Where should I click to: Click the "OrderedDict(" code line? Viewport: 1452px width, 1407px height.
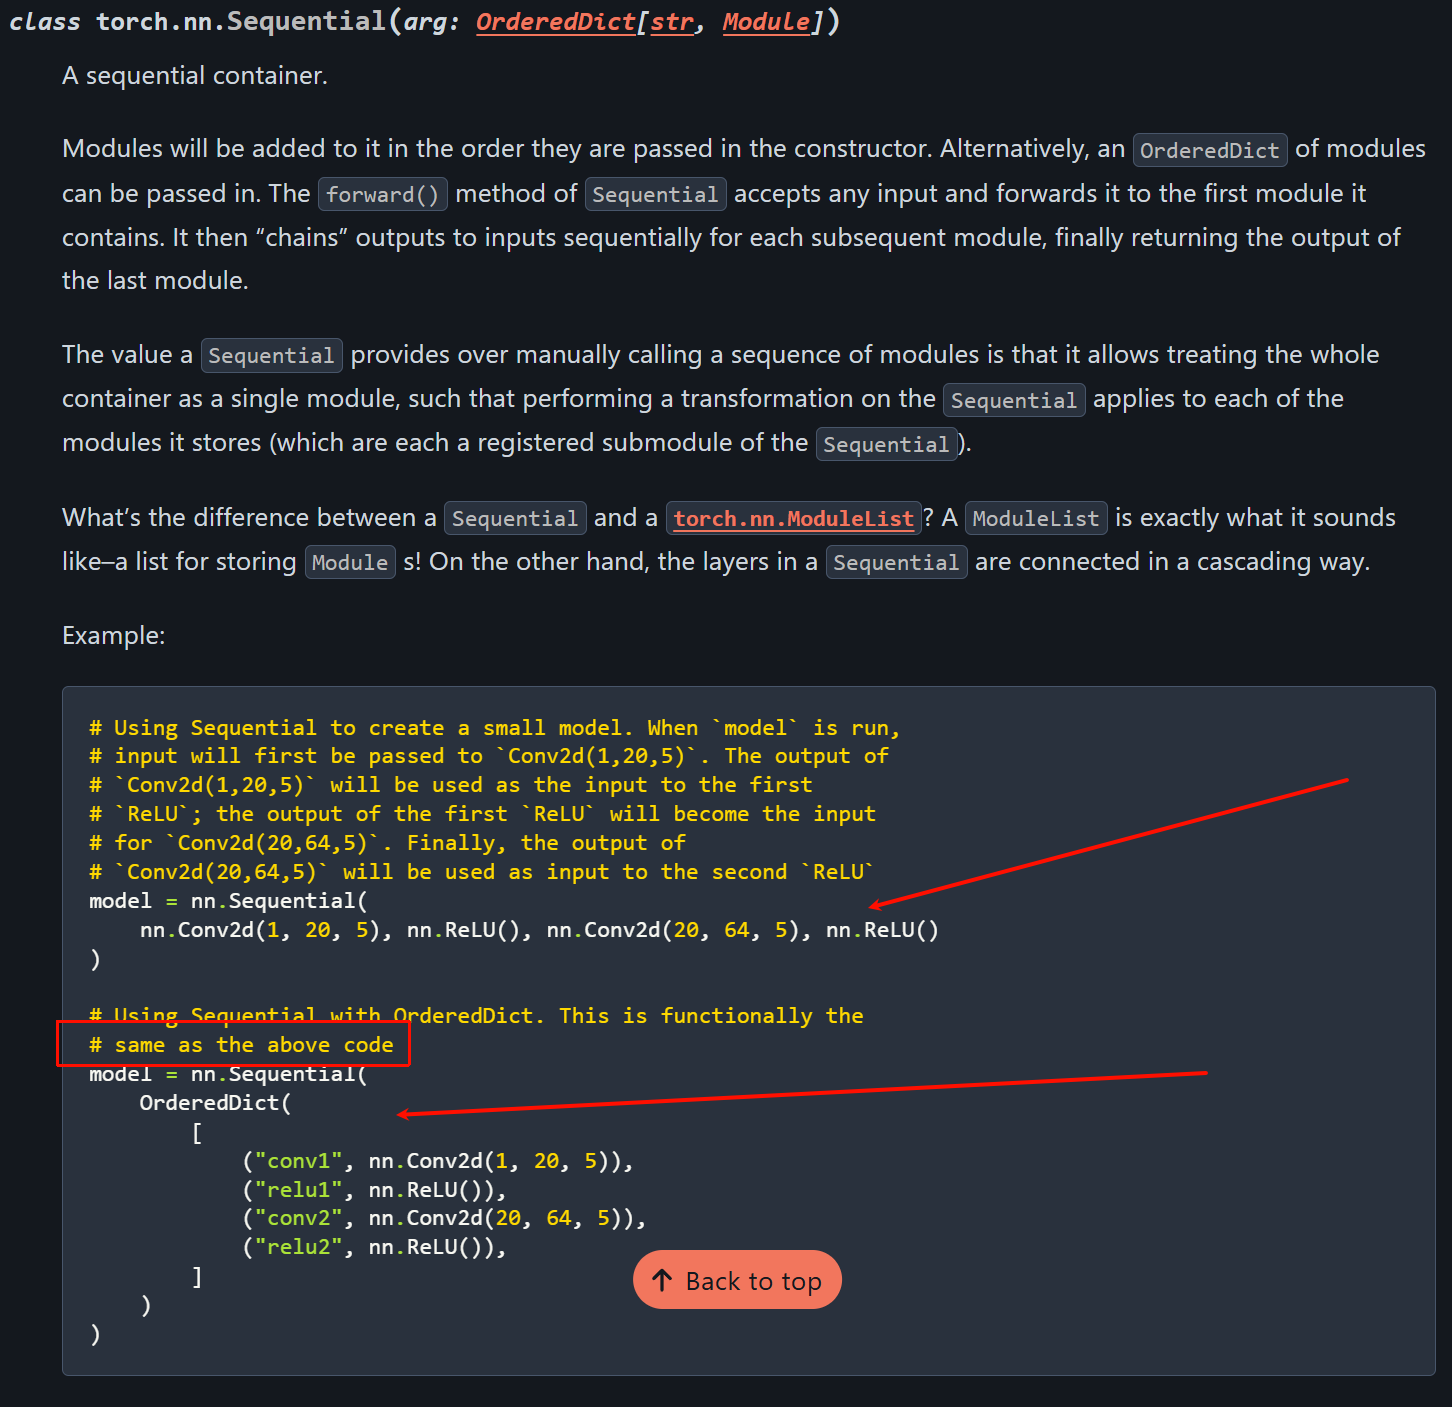[x=215, y=1103]
